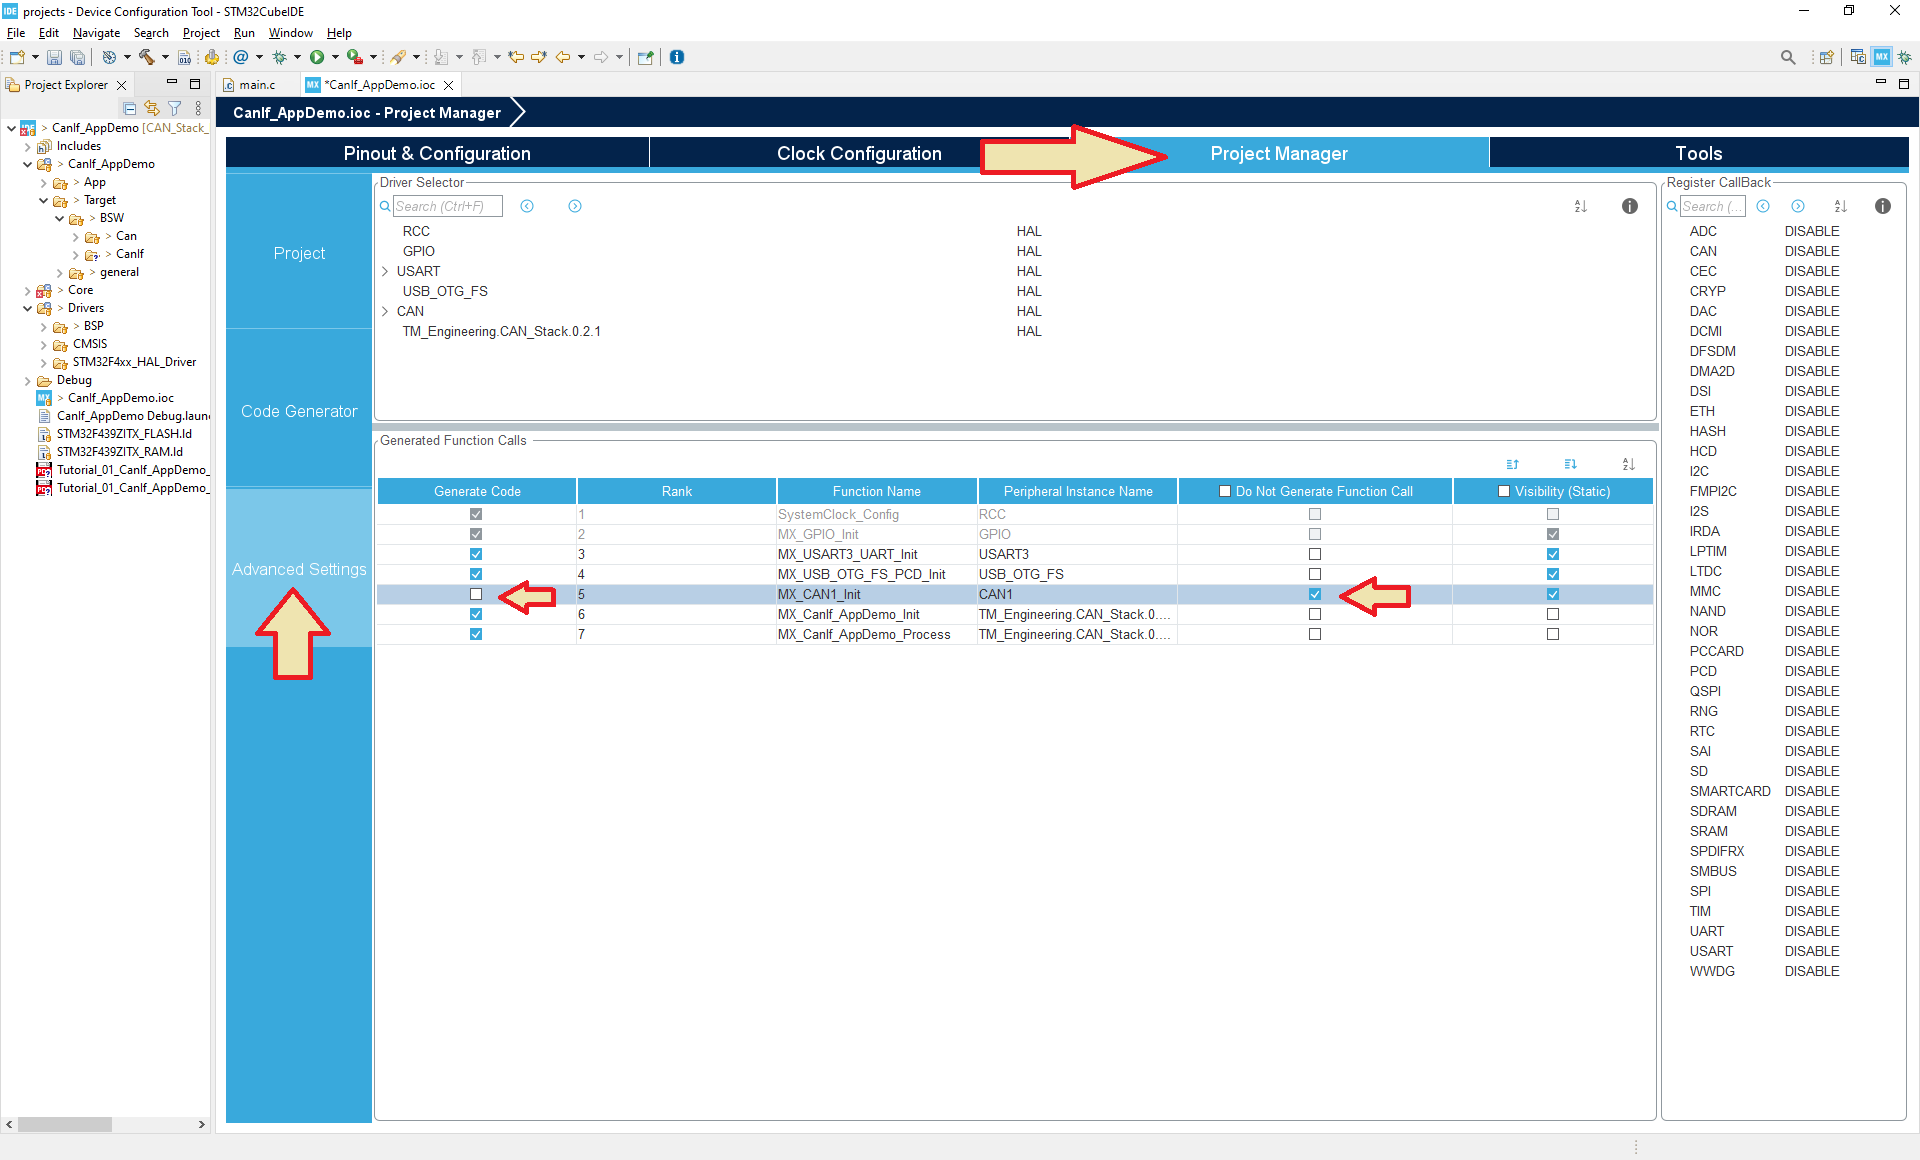
Task: Open the File menu
Action: tap(16, 33)
